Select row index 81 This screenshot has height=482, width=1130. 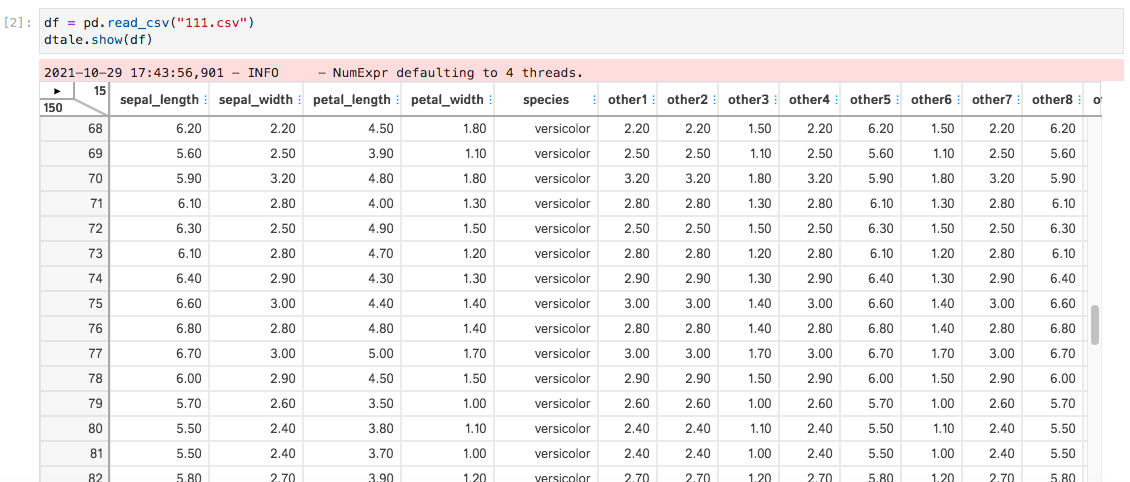coord(74,454)
